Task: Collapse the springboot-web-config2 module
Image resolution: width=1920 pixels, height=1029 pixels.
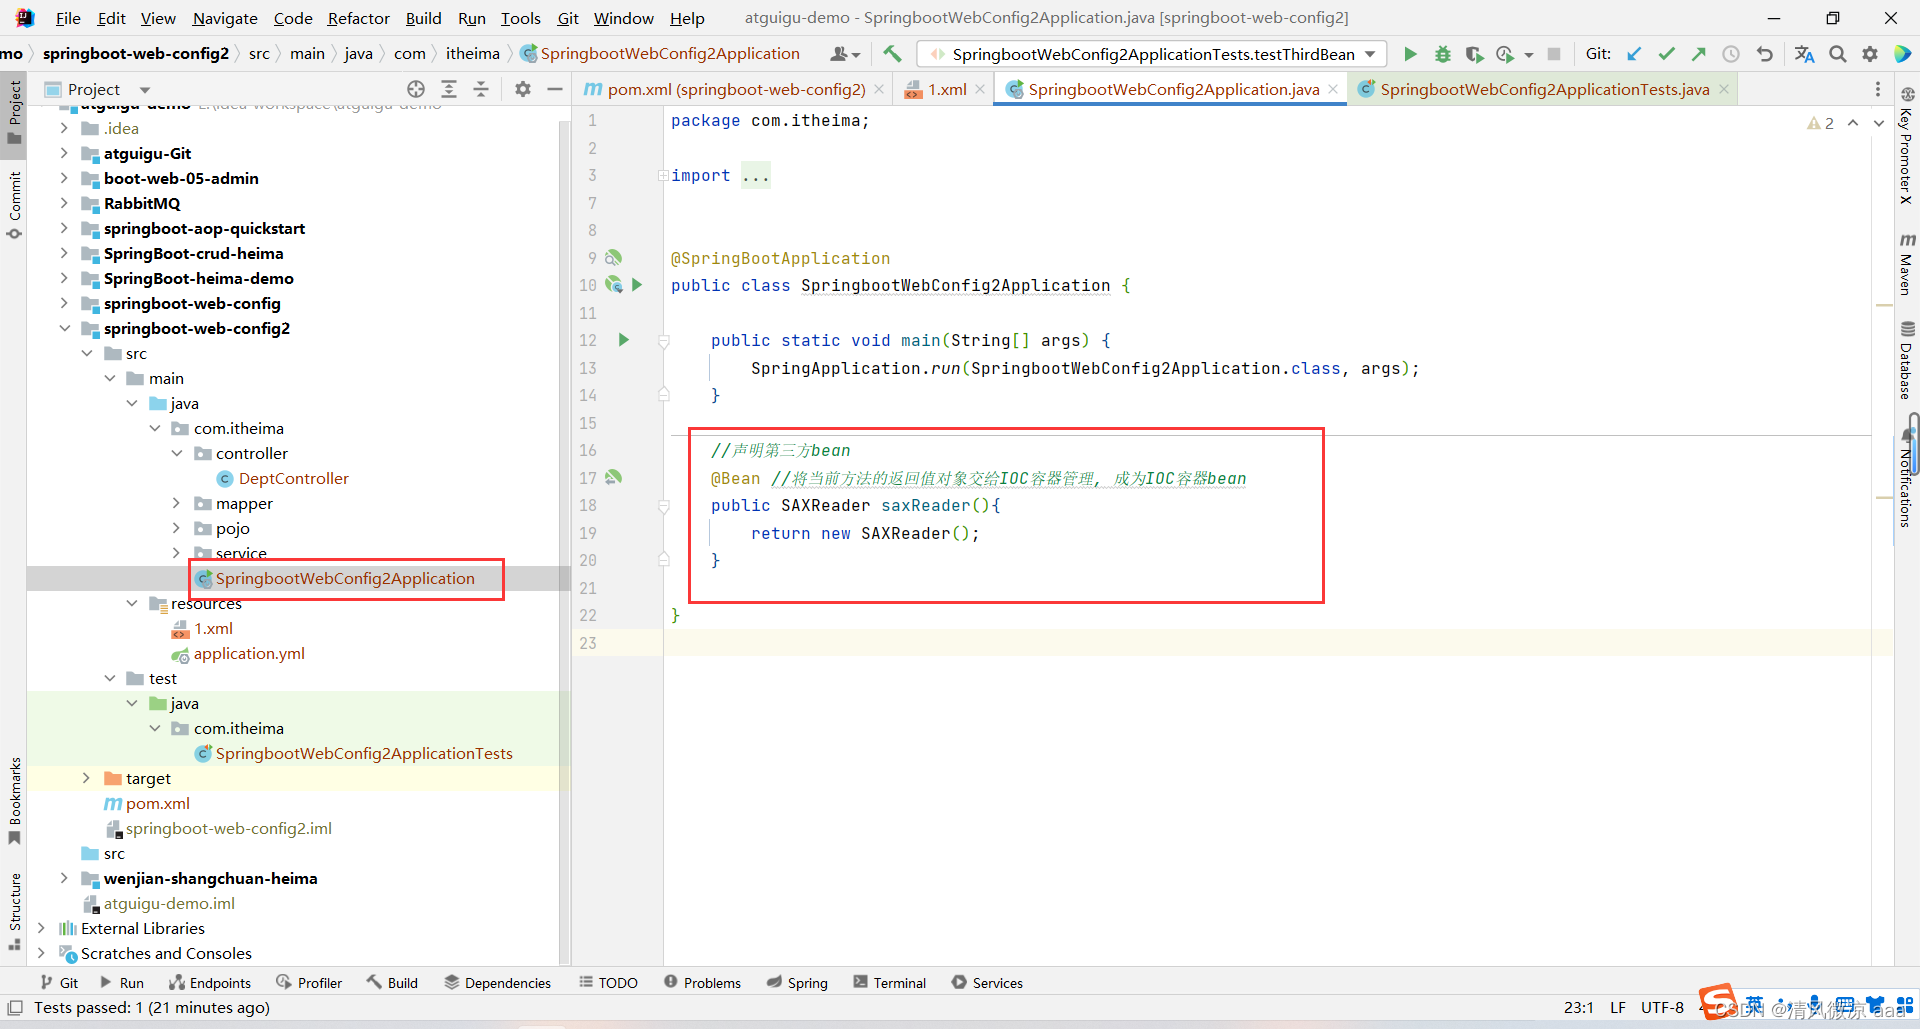Action: pyautogui.click(x=64, y=328)
